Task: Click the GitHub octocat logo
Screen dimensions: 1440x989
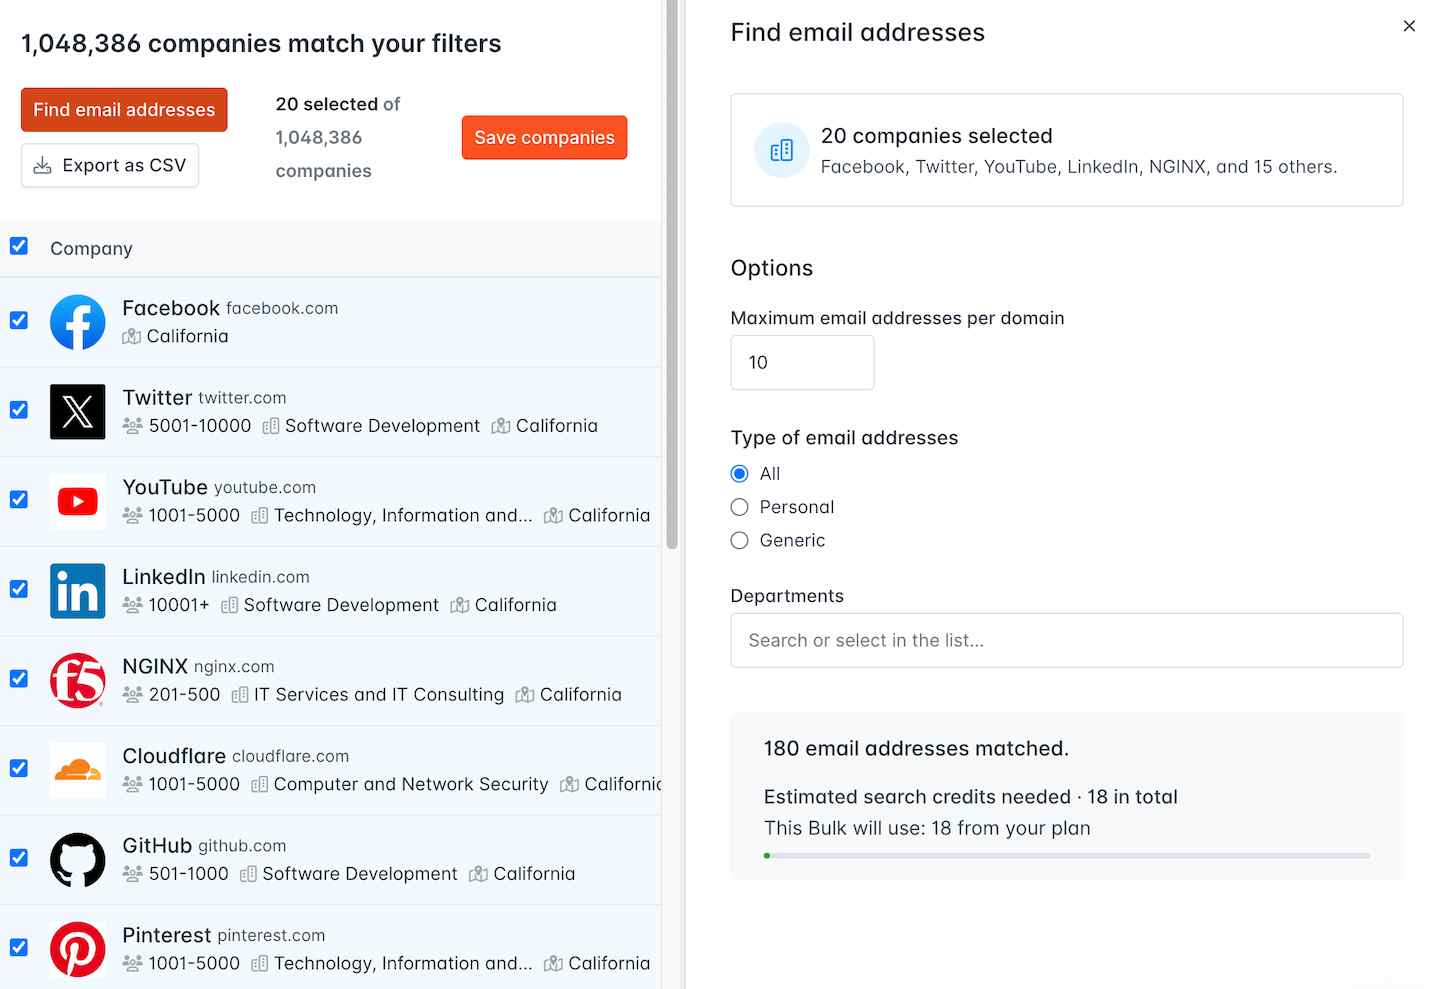Action: (x=77, y=860)
